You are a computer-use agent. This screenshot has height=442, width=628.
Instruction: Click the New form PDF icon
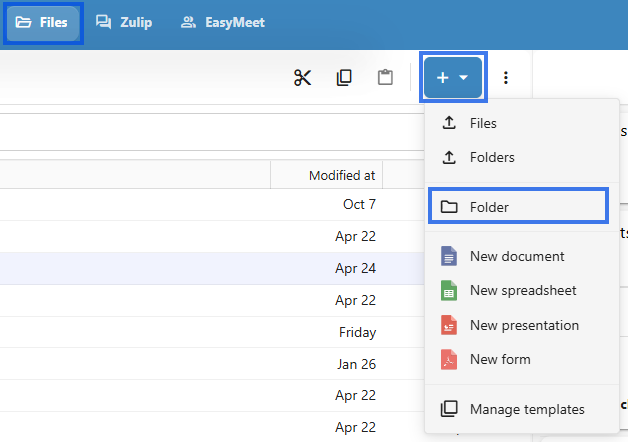coord(449,359)
